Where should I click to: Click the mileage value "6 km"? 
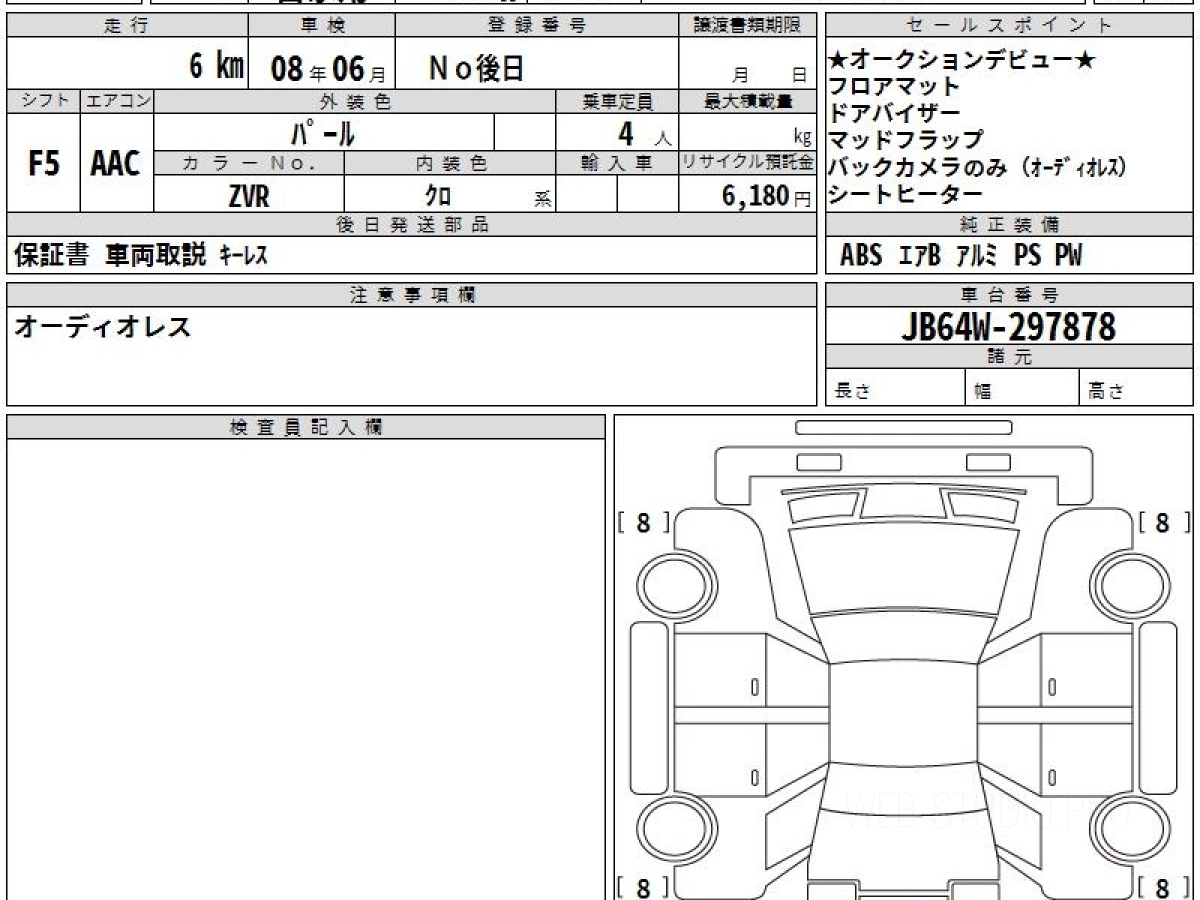(217, 66)
